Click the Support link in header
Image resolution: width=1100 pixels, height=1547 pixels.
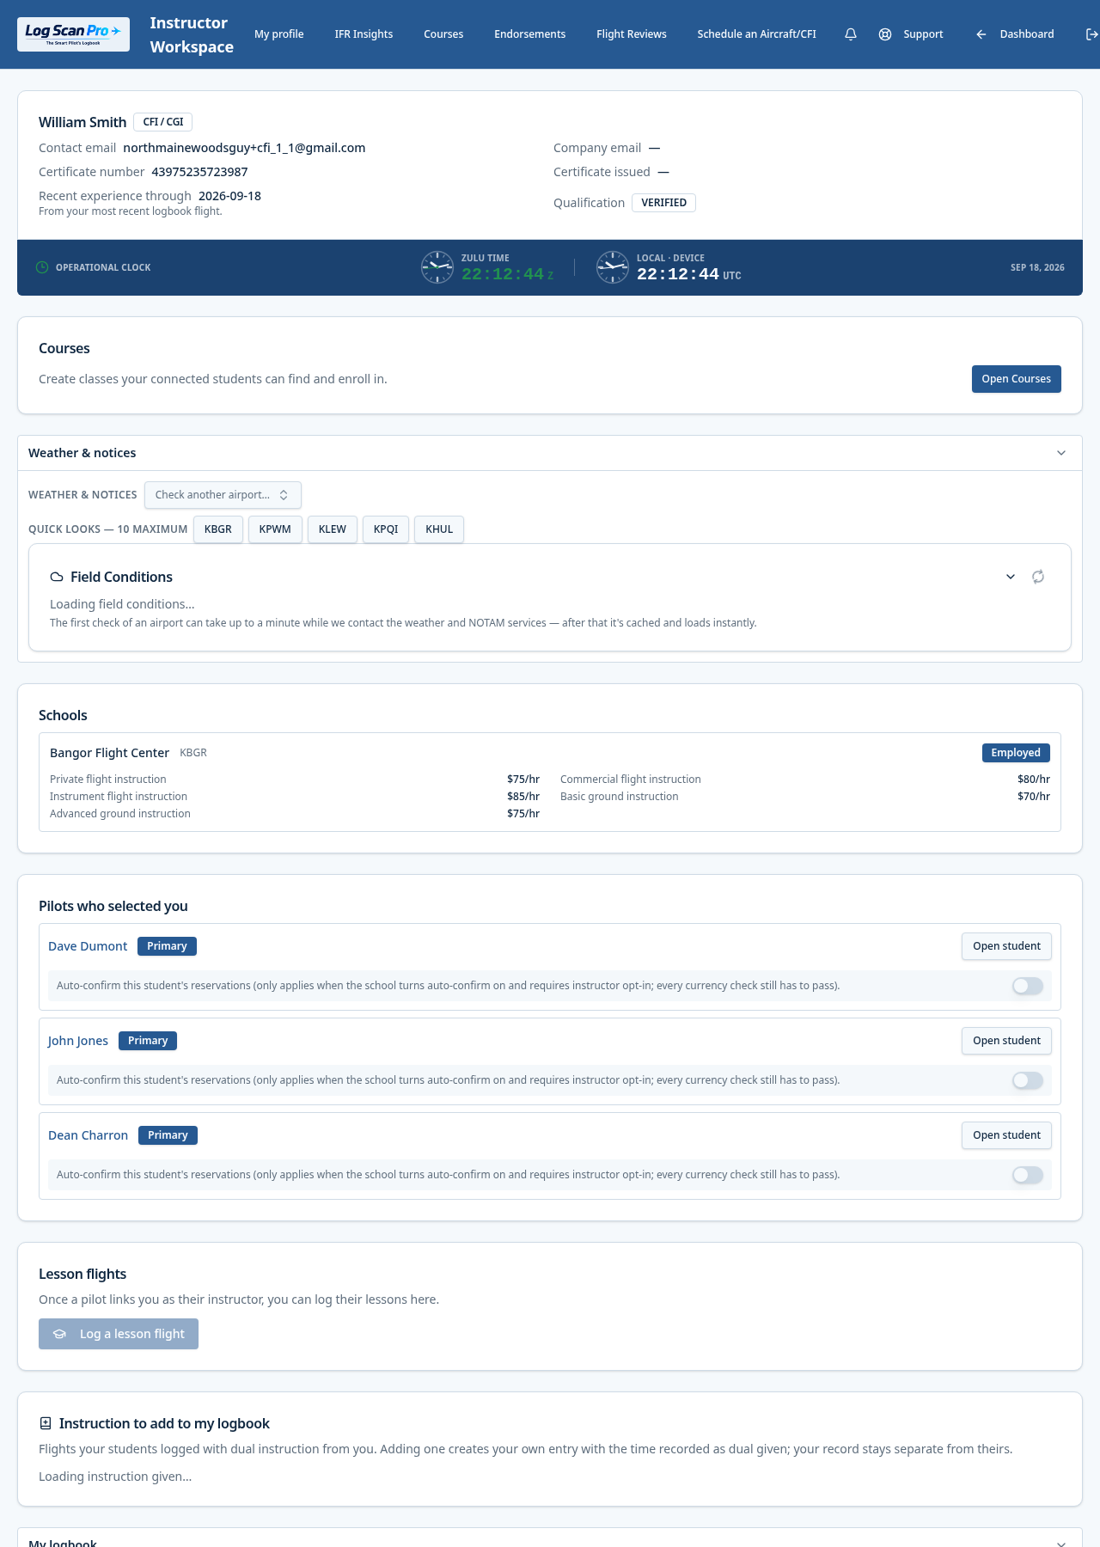click(x=923, y=34)
